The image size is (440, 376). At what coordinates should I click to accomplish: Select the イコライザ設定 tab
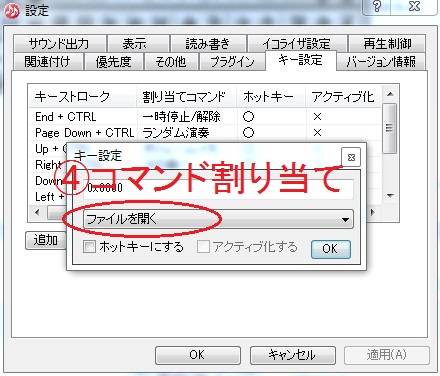(297, 44)
